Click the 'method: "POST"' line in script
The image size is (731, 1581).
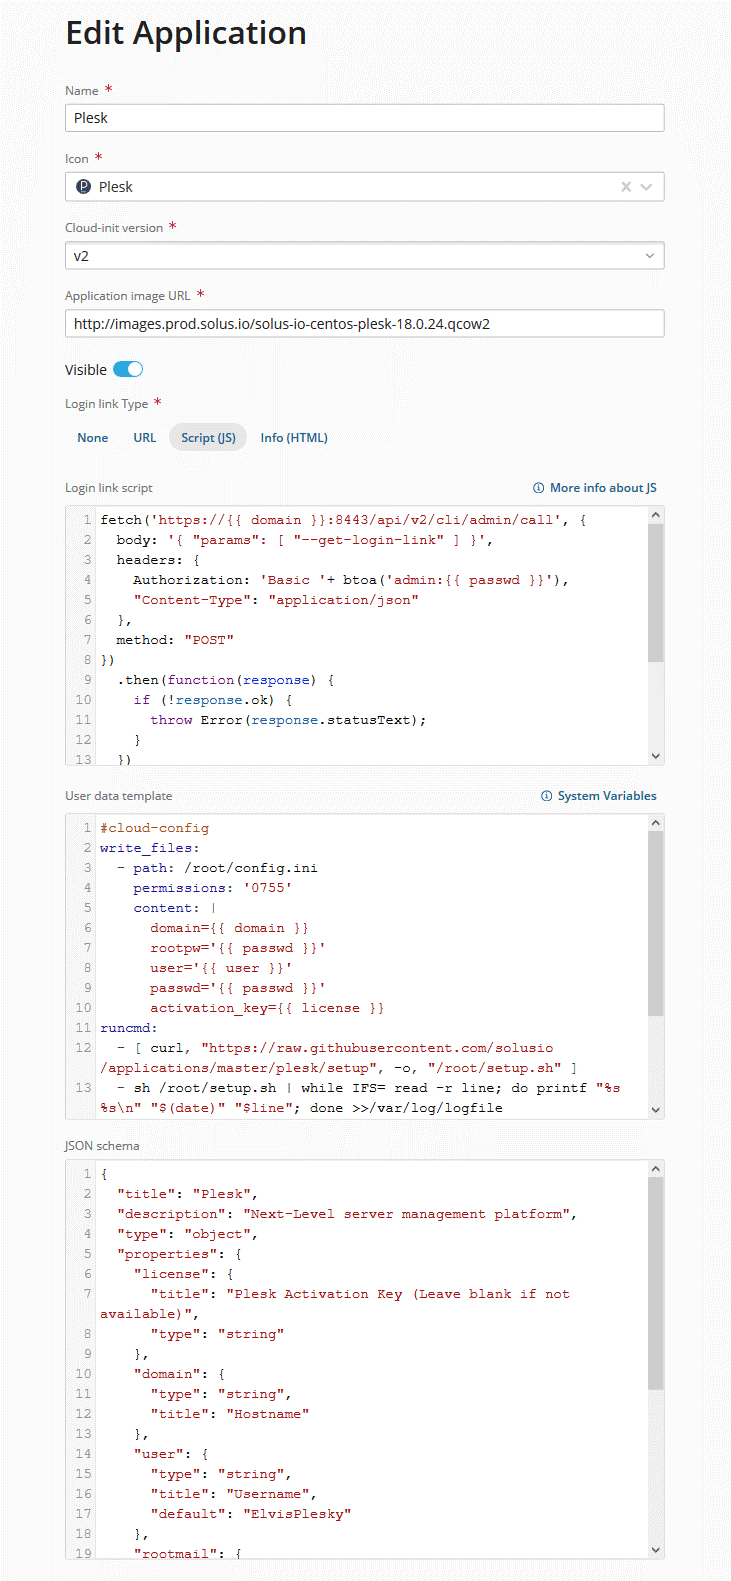click(175, 640)
